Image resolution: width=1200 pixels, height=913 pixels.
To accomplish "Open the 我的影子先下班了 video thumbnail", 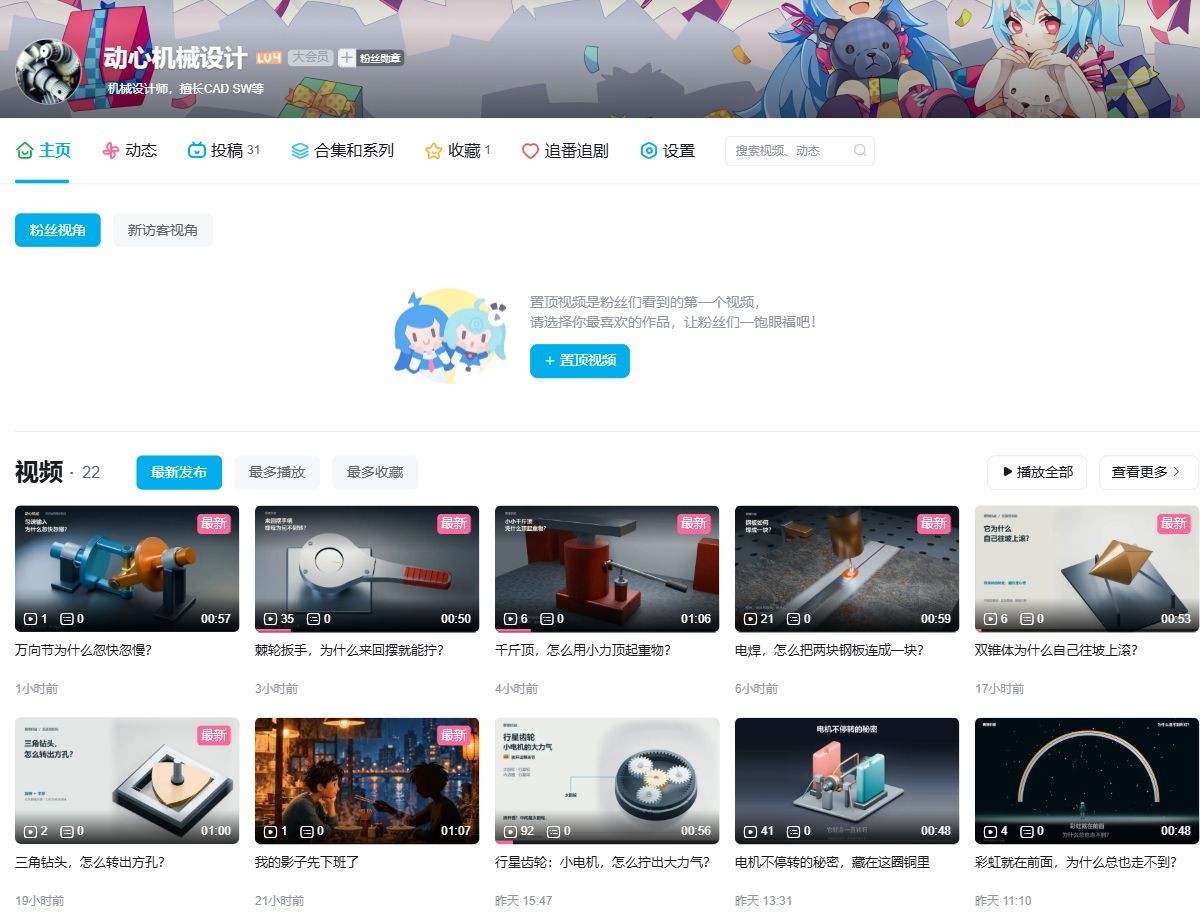I will 367,781.
